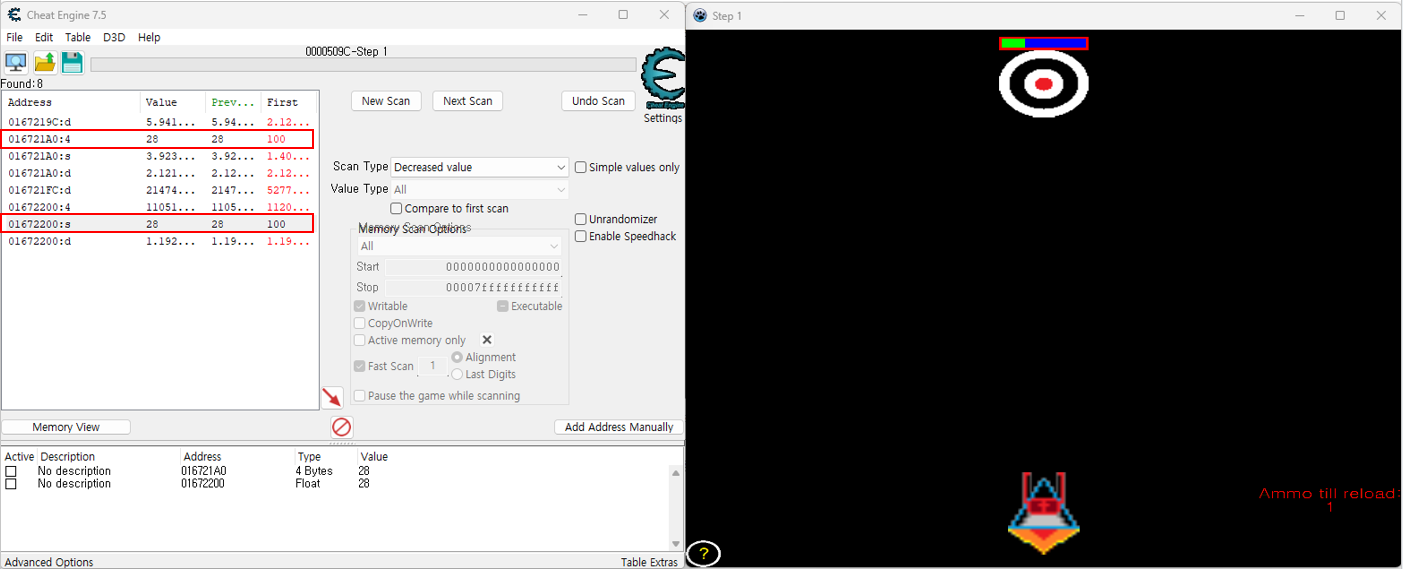Screen dimensions: 1403x569
Task: Click the Undo Scan button
Action: (599, 101)
